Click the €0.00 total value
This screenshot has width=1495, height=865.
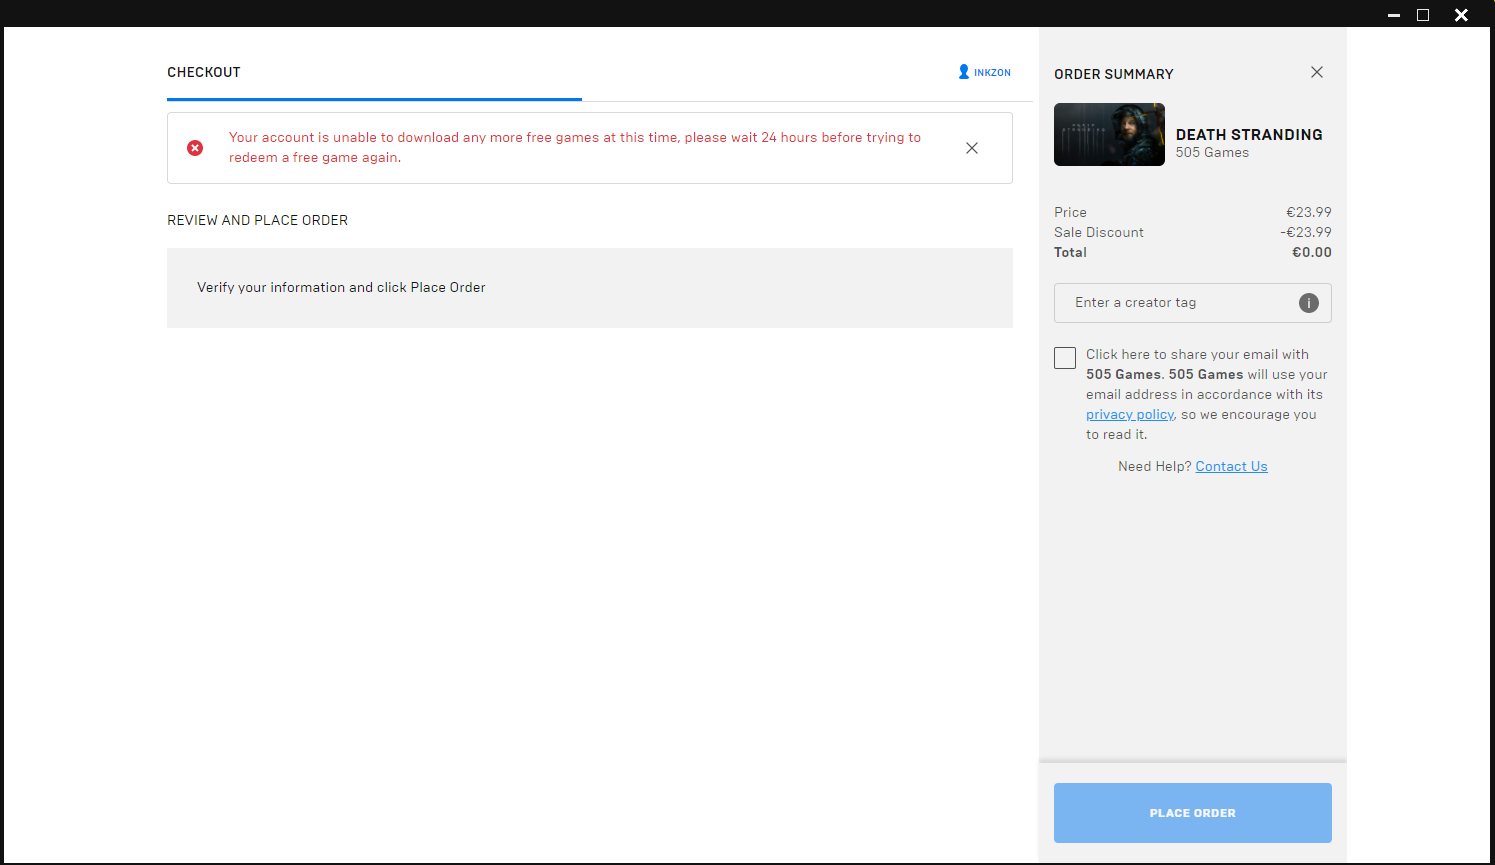click(1312, 253)
